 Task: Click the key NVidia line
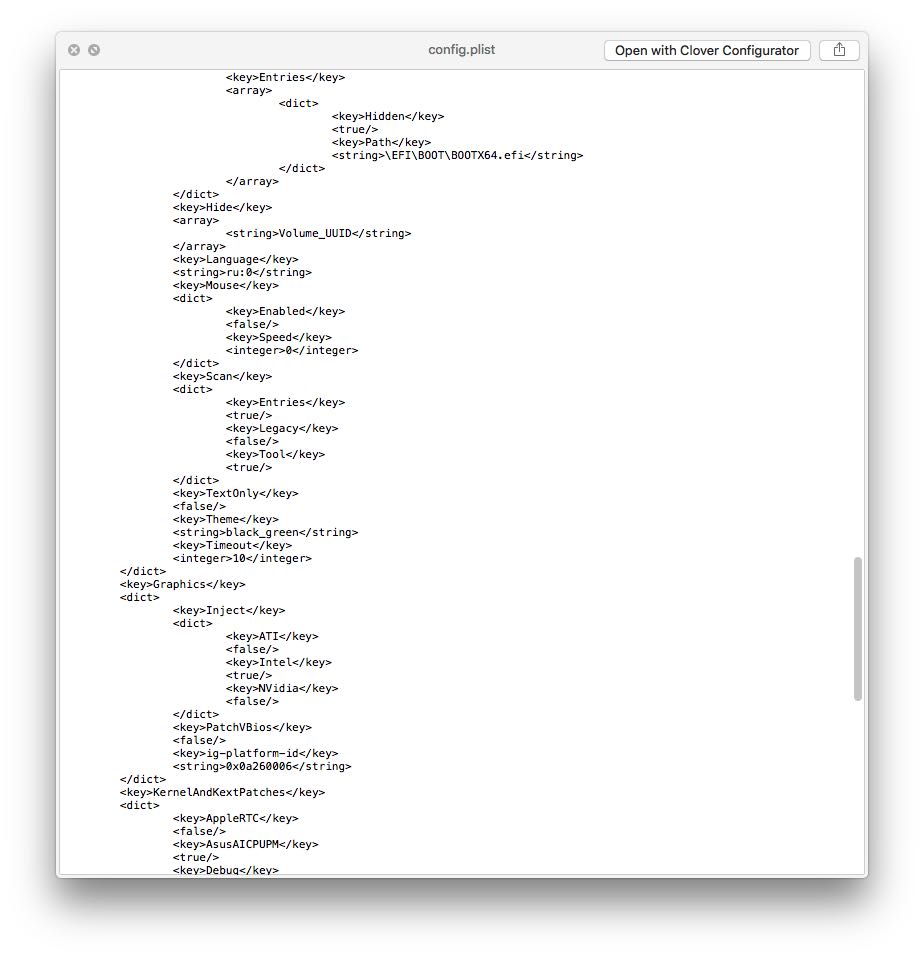(x=282, y=688)
